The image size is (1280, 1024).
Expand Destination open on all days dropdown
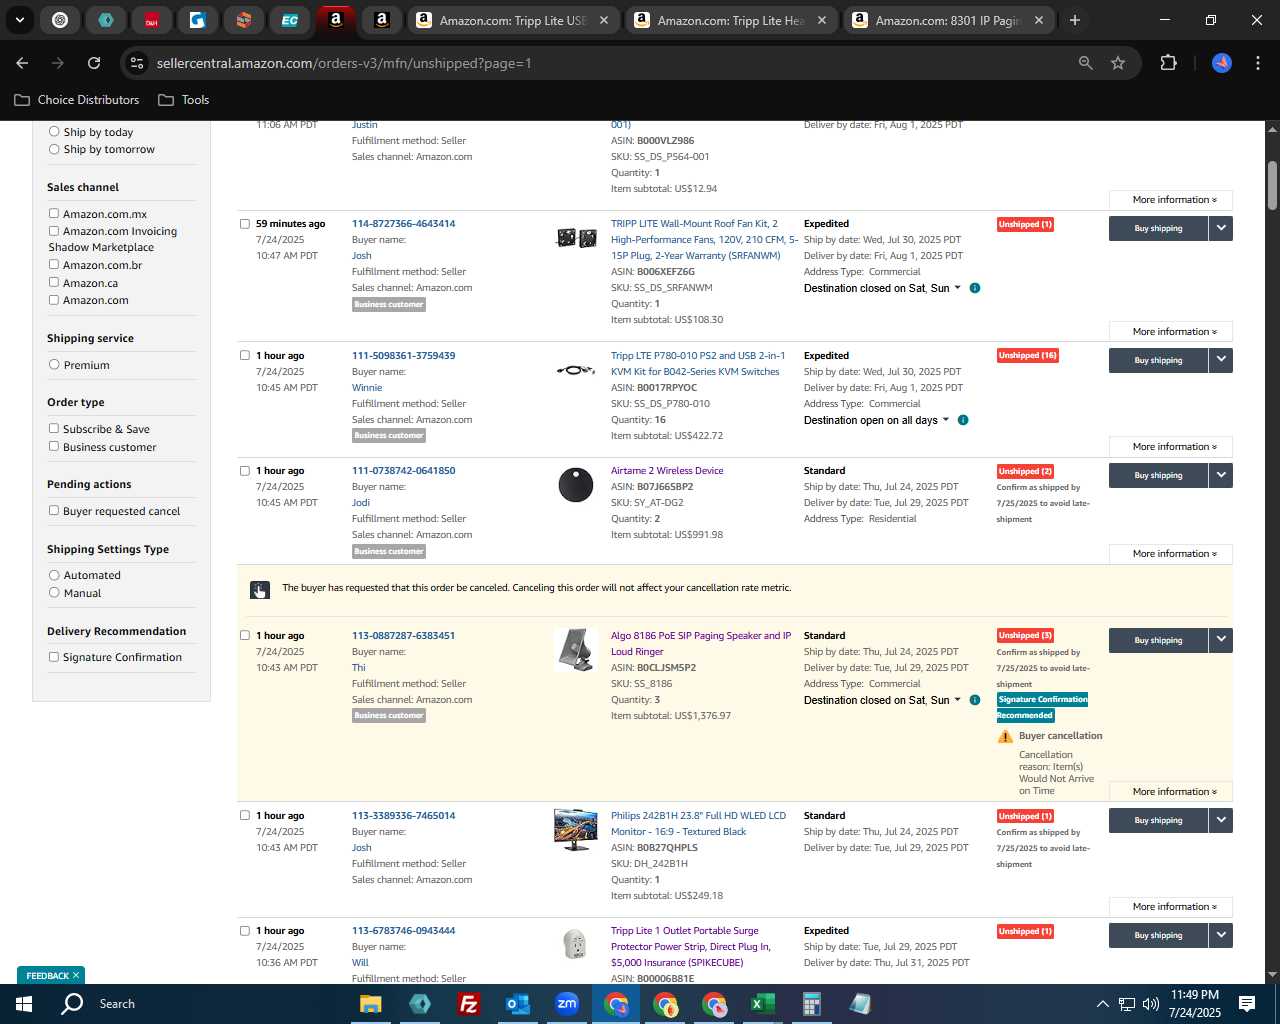click(x=876, y=420)
